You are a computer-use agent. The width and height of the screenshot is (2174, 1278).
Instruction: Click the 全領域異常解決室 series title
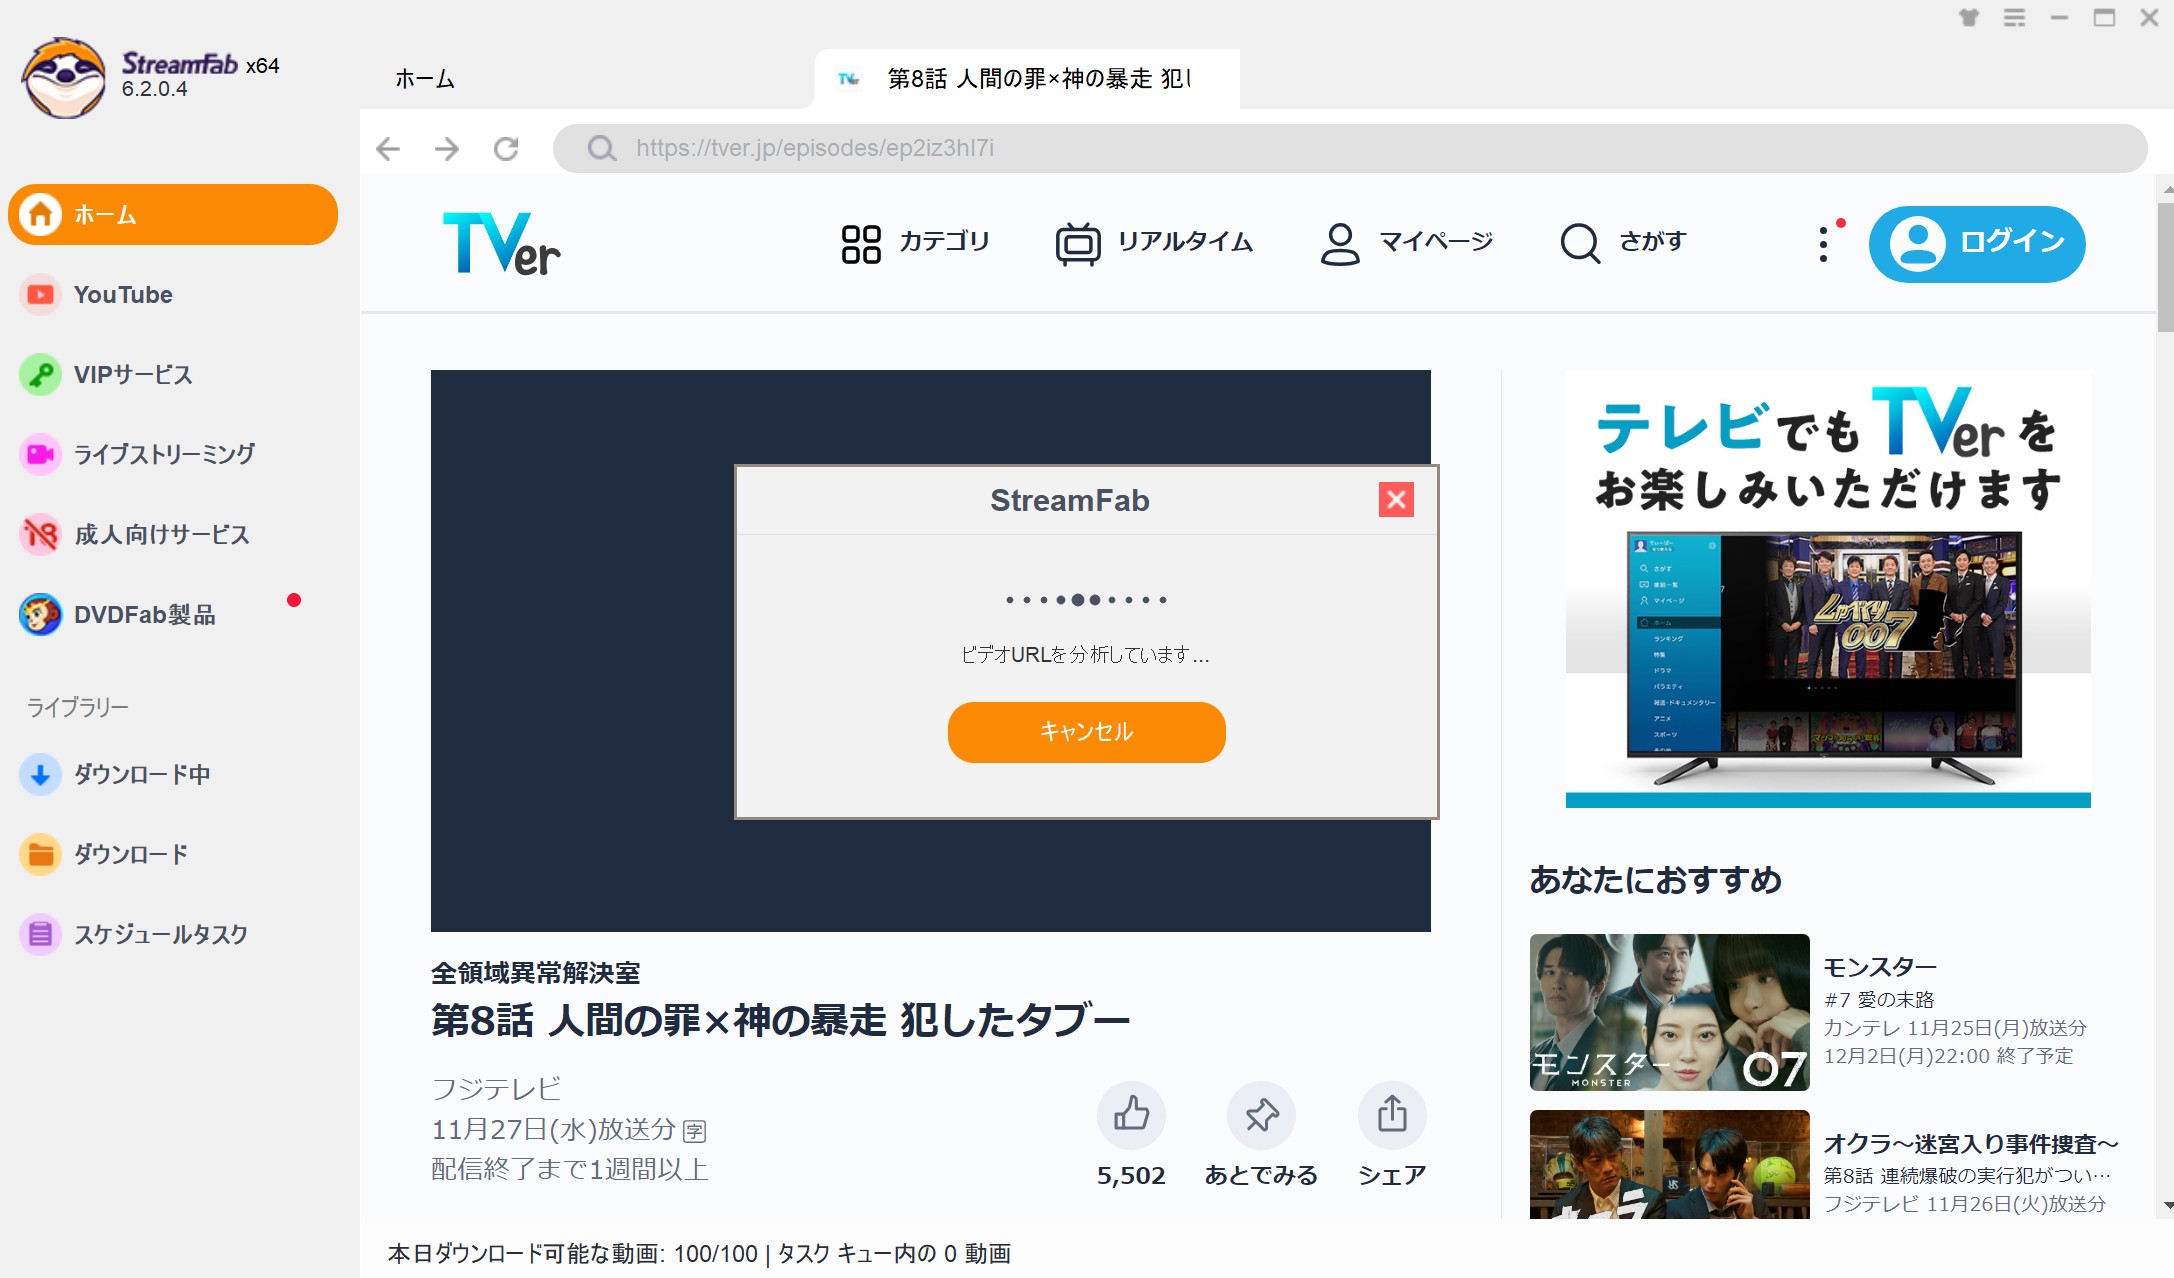535,972
